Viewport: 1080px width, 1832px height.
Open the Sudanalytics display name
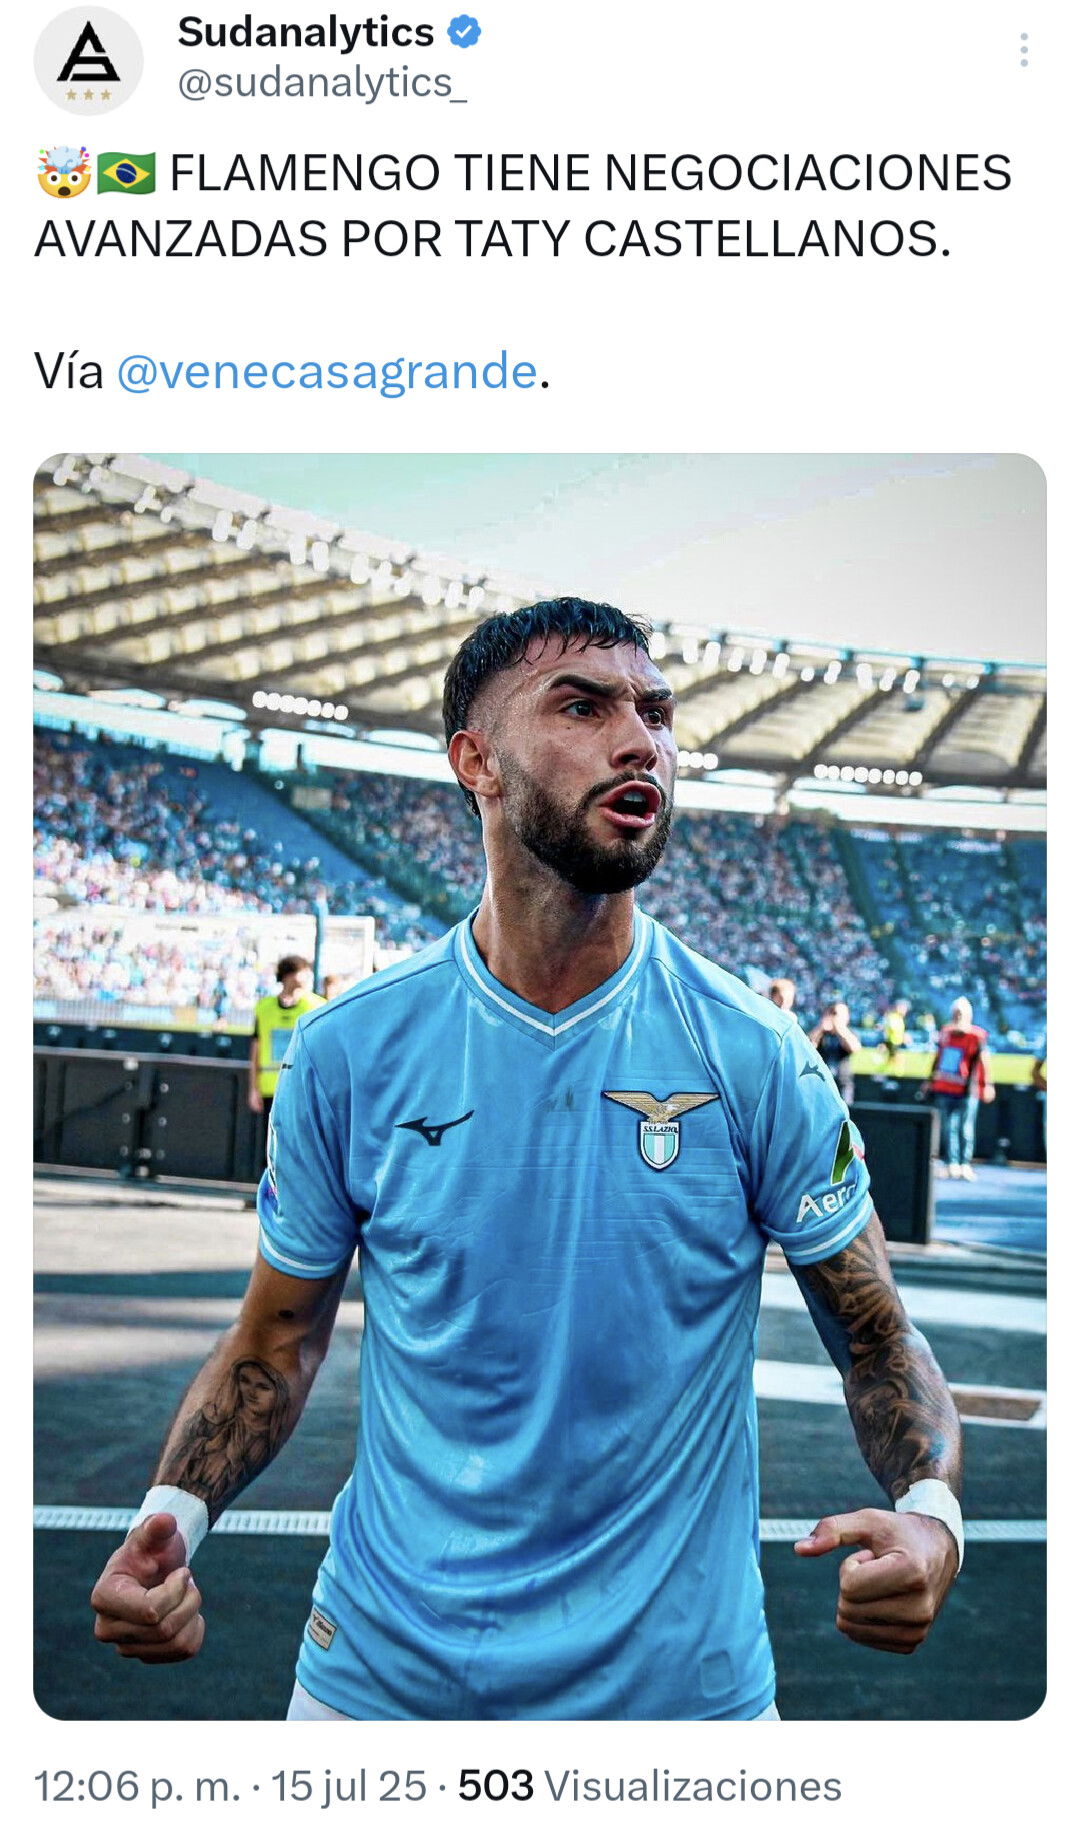(305, 33)
